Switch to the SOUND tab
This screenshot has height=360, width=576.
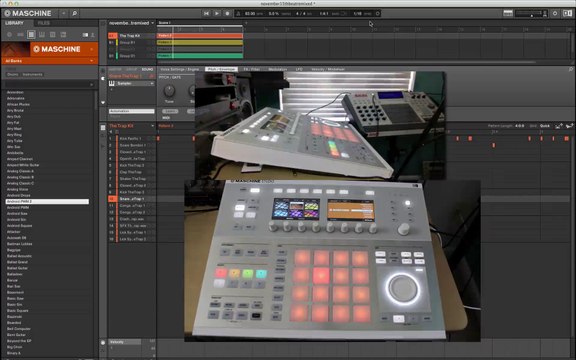pos(147,69)
